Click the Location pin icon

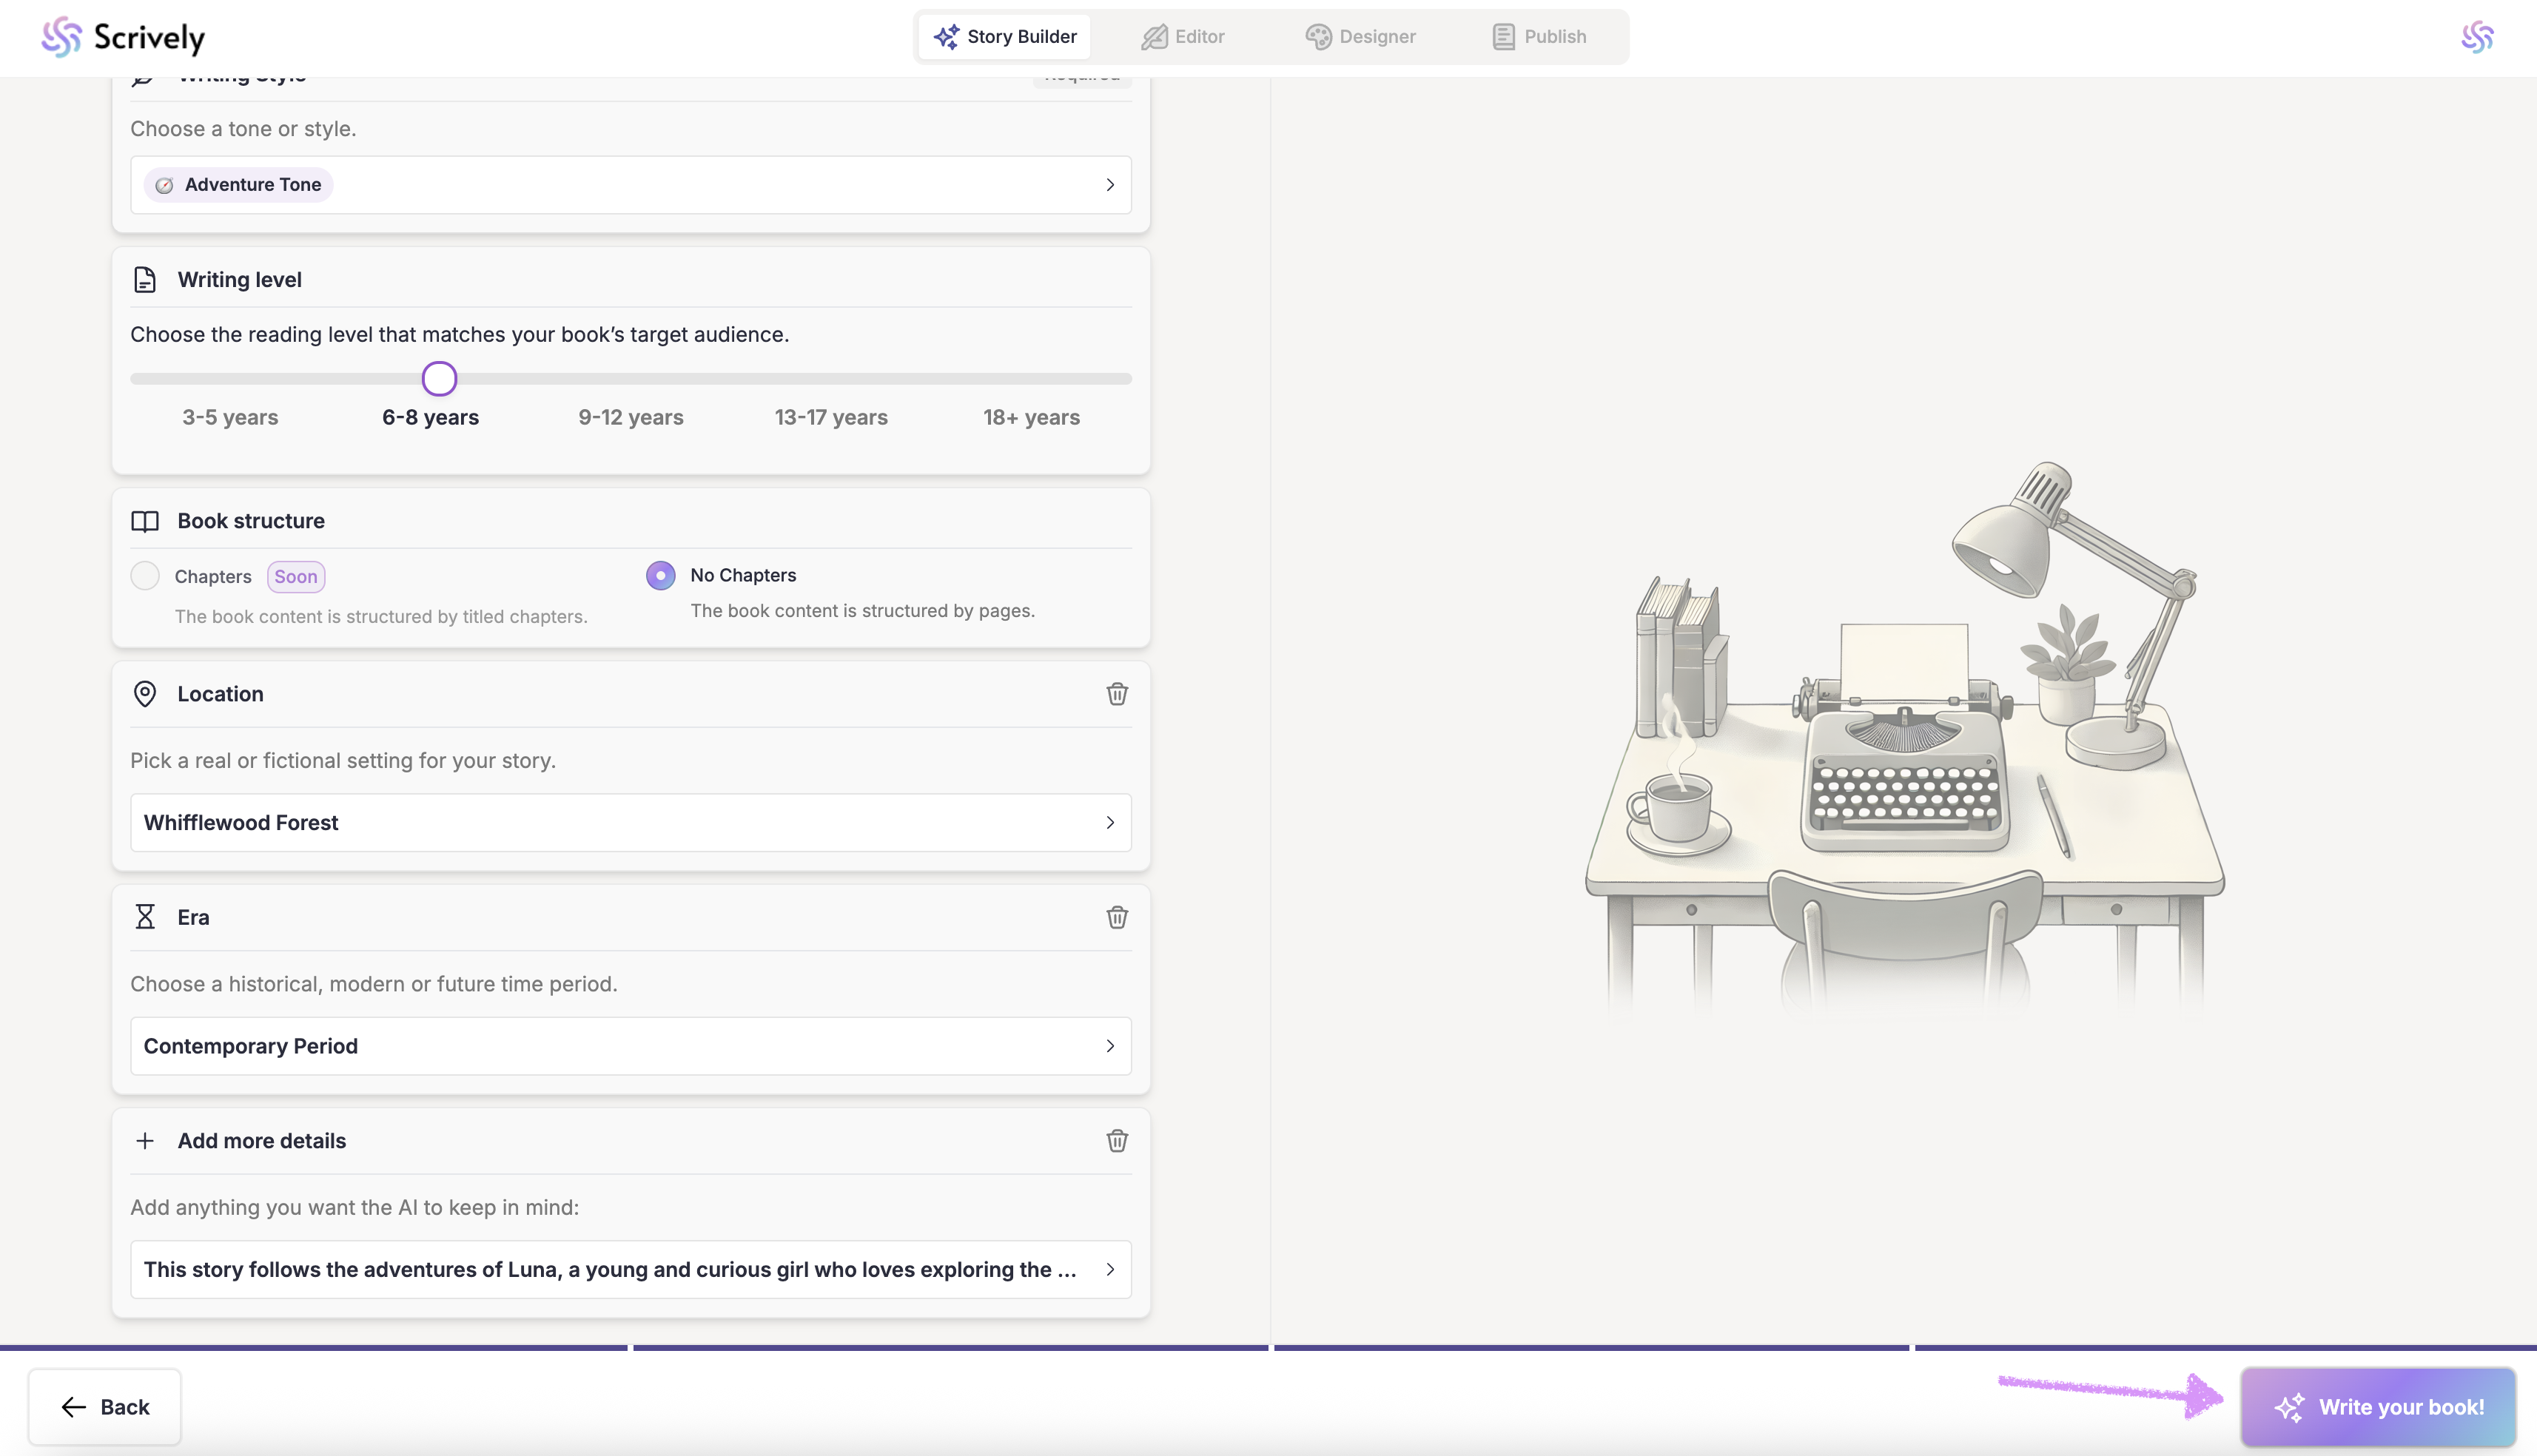tap(145, 694)
